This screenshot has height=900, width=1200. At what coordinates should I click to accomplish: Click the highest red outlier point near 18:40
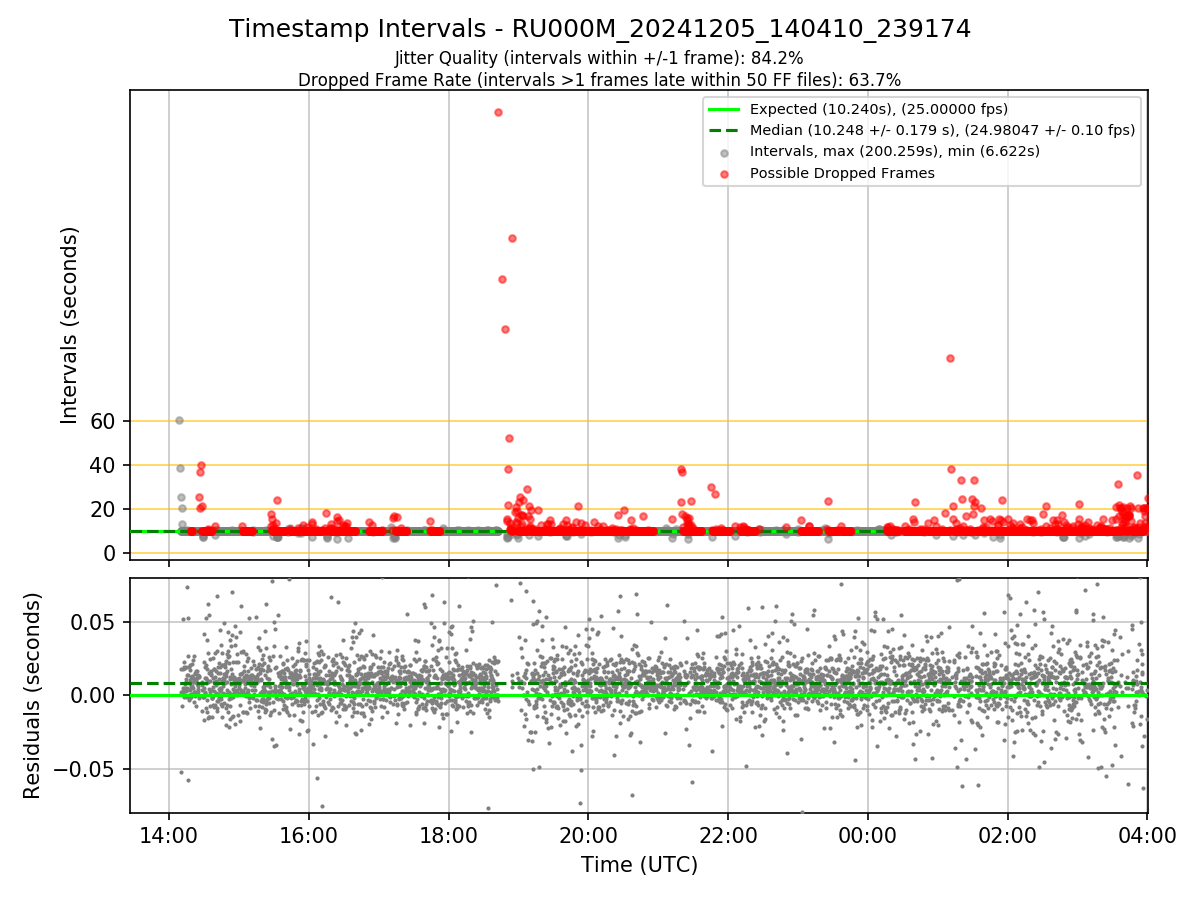tap(498, 112)
